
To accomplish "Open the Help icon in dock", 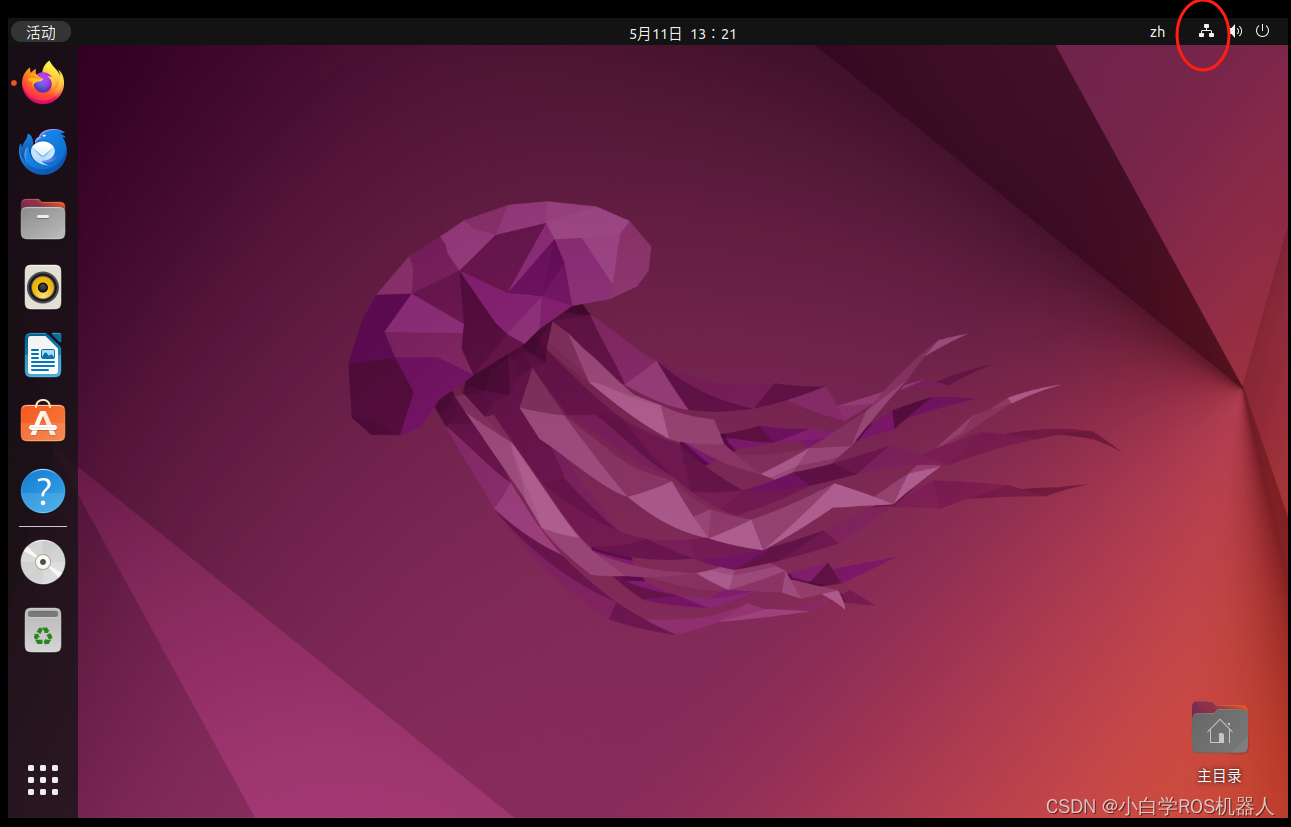I will [43, 491].
